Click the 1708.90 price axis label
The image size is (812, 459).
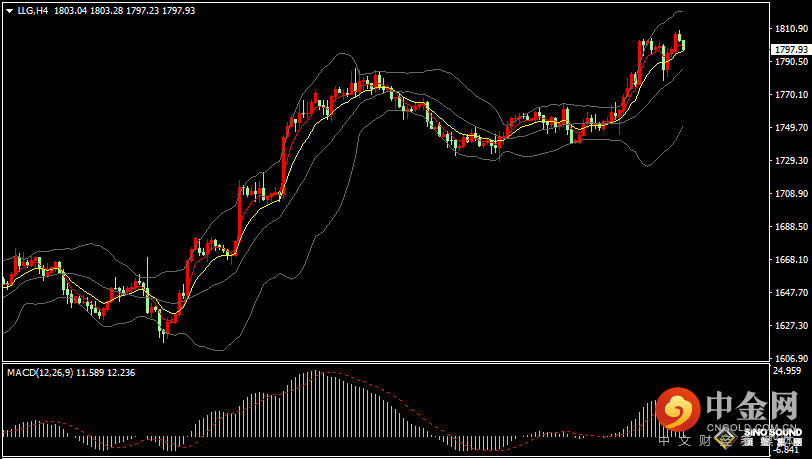point(790,194)
